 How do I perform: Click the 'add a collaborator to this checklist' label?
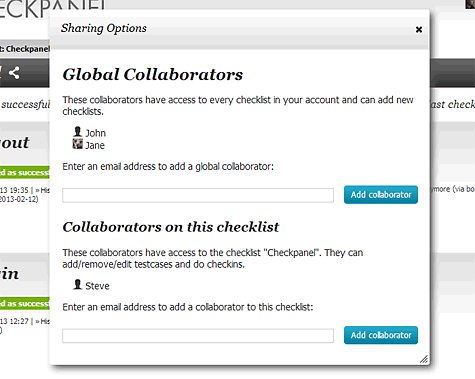point(188,307)
